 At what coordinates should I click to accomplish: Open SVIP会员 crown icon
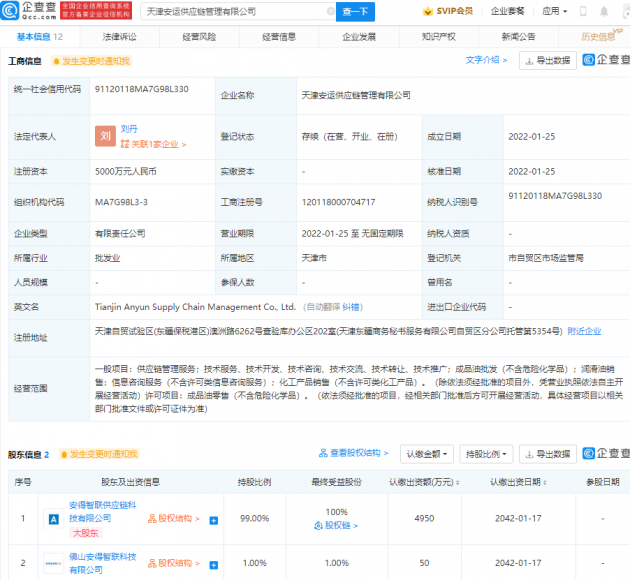[x=428, y=11]
